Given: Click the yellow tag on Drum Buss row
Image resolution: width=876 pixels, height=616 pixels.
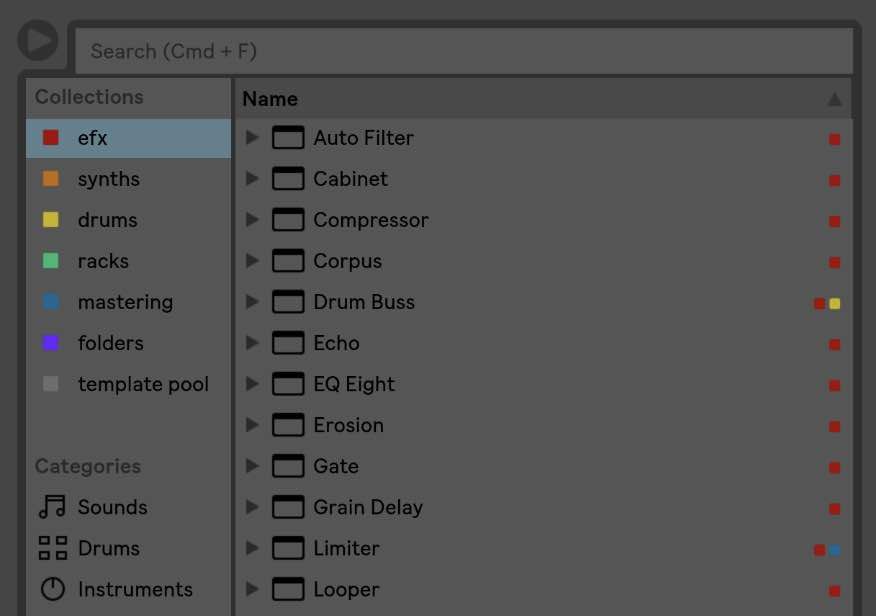Looking at the screenshot, I should [x=835, y=304].
